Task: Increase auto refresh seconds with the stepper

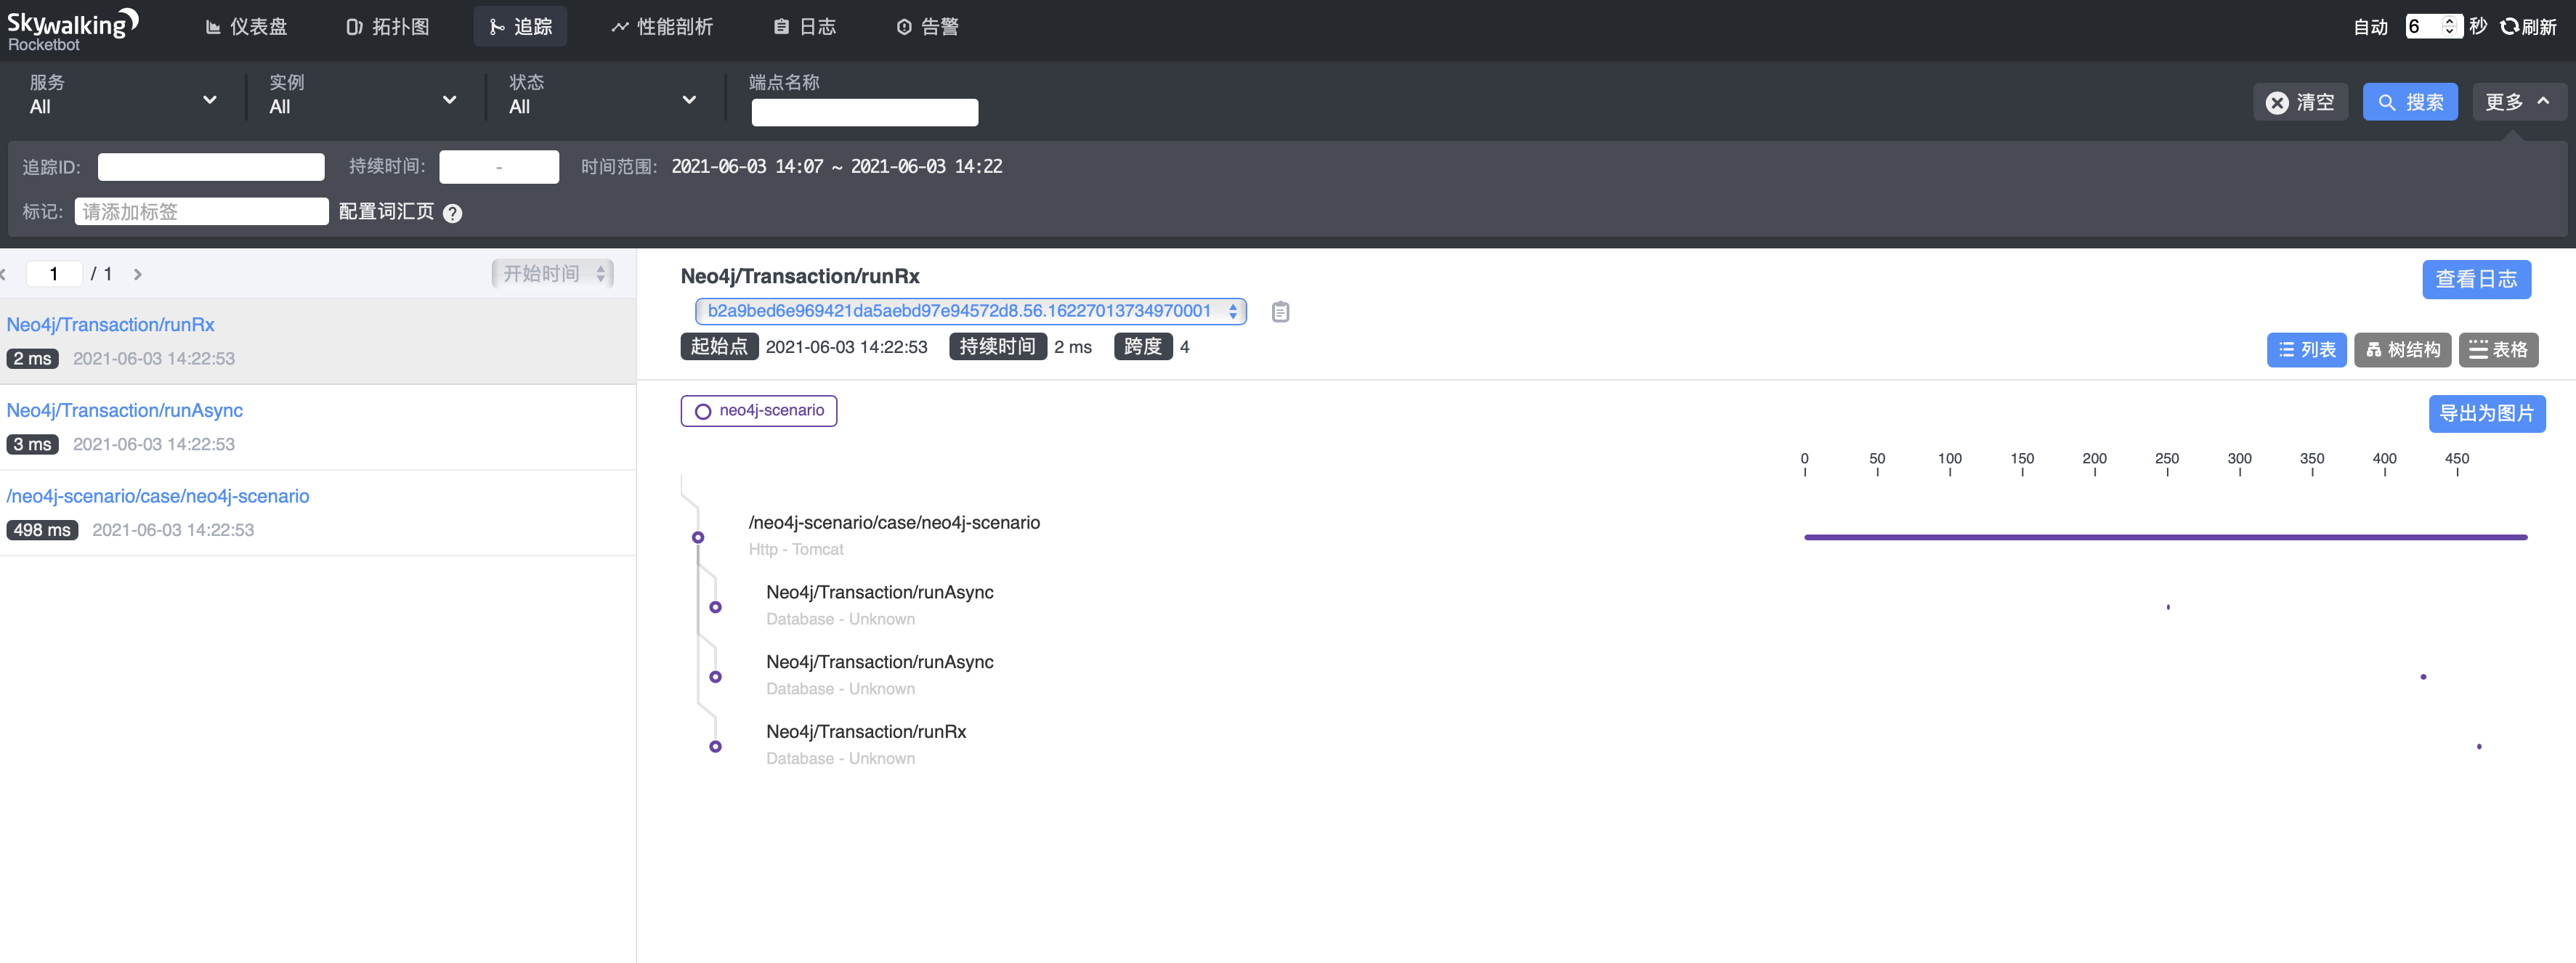Action: tap(2449, 20)
